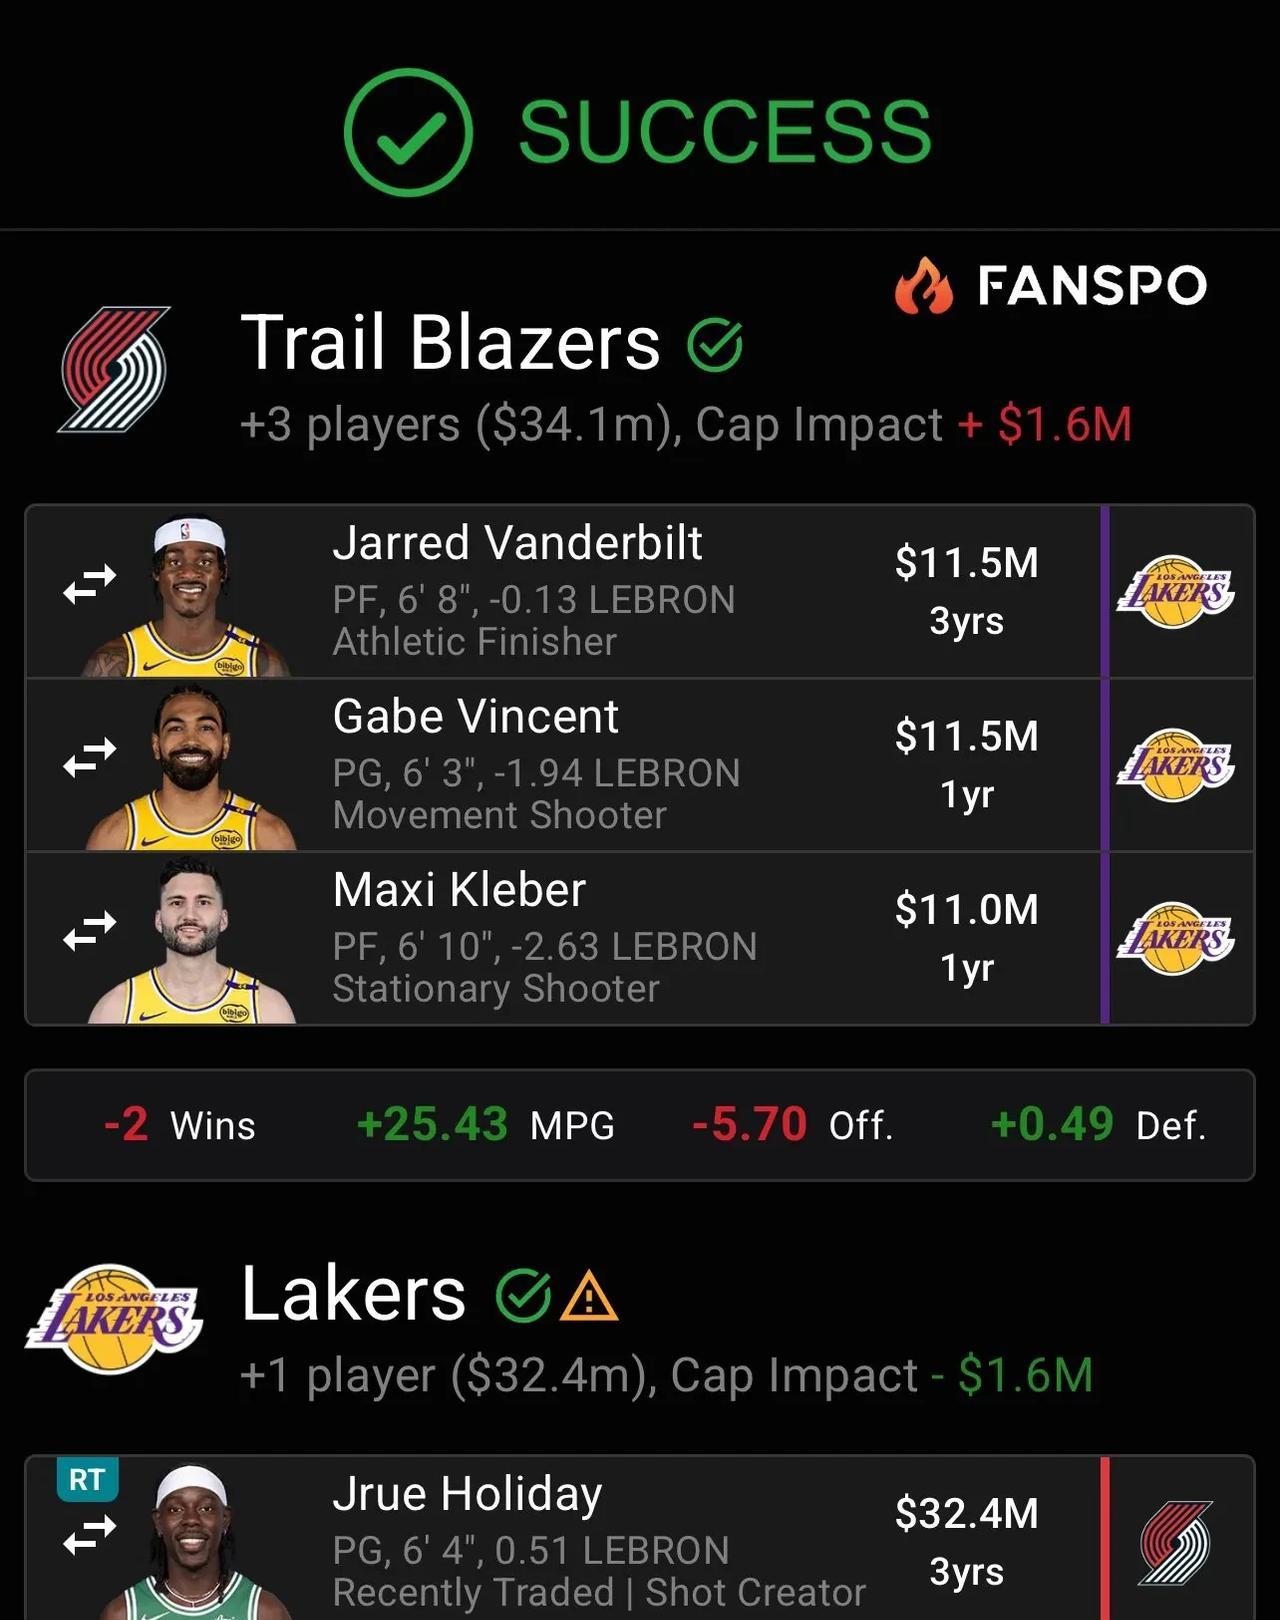
Task: Click the Lakers logo in Vanderbilt's row
Action: pos(1176,592)
